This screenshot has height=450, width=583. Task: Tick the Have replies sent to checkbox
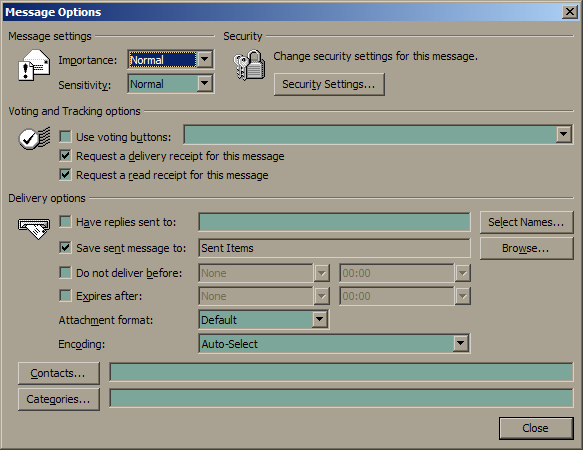click(x=65, y=222)
